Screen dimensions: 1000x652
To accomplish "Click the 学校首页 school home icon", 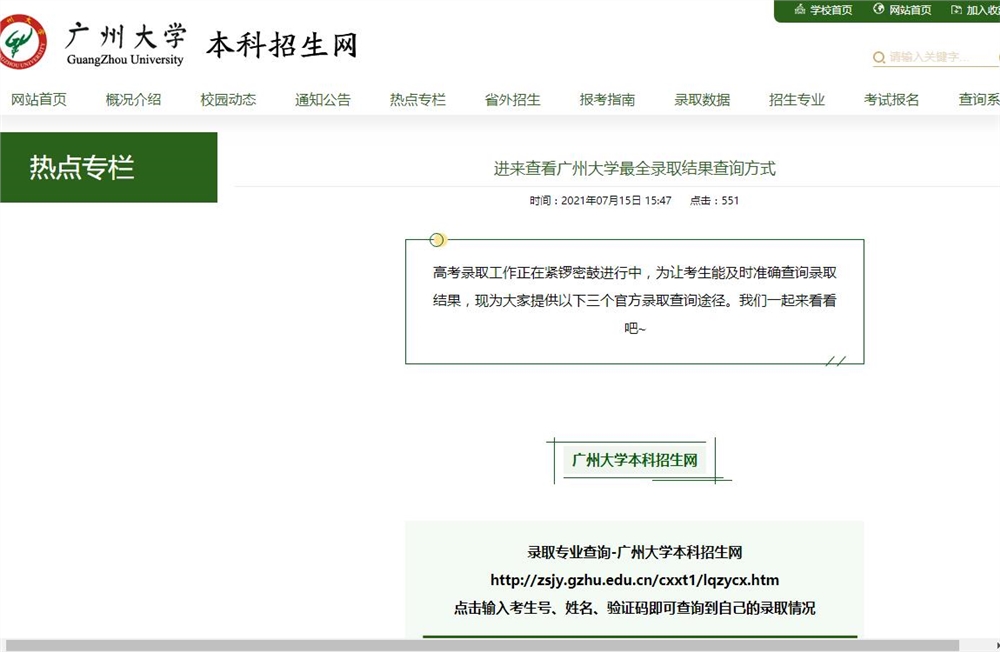I will point(800,9).
